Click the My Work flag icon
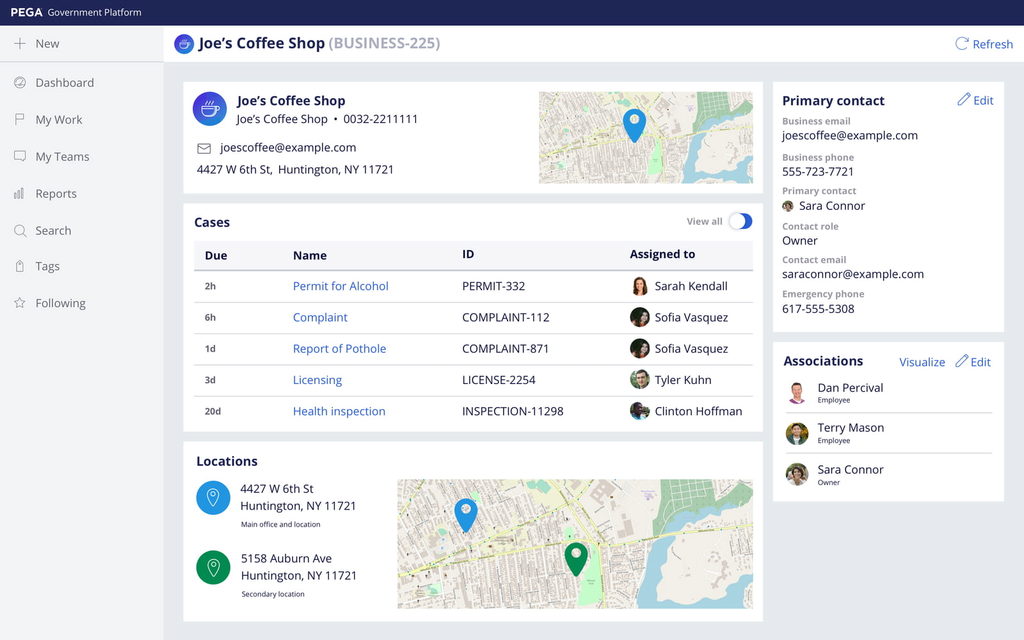 pos(19,120)
